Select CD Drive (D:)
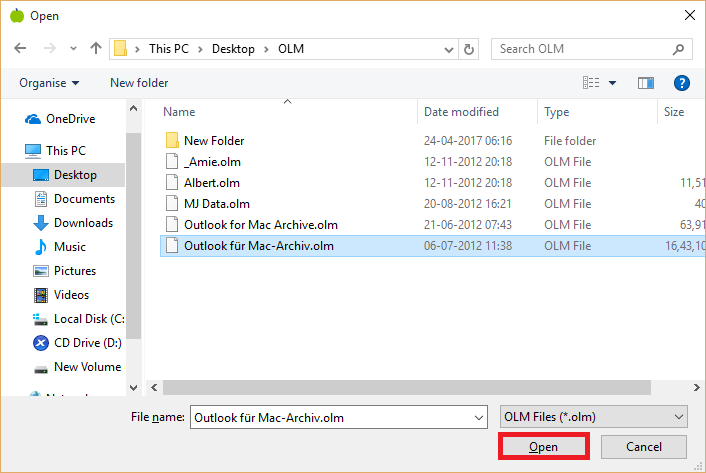This screenshot has height=473, width=706. click(x=77, y=343)
